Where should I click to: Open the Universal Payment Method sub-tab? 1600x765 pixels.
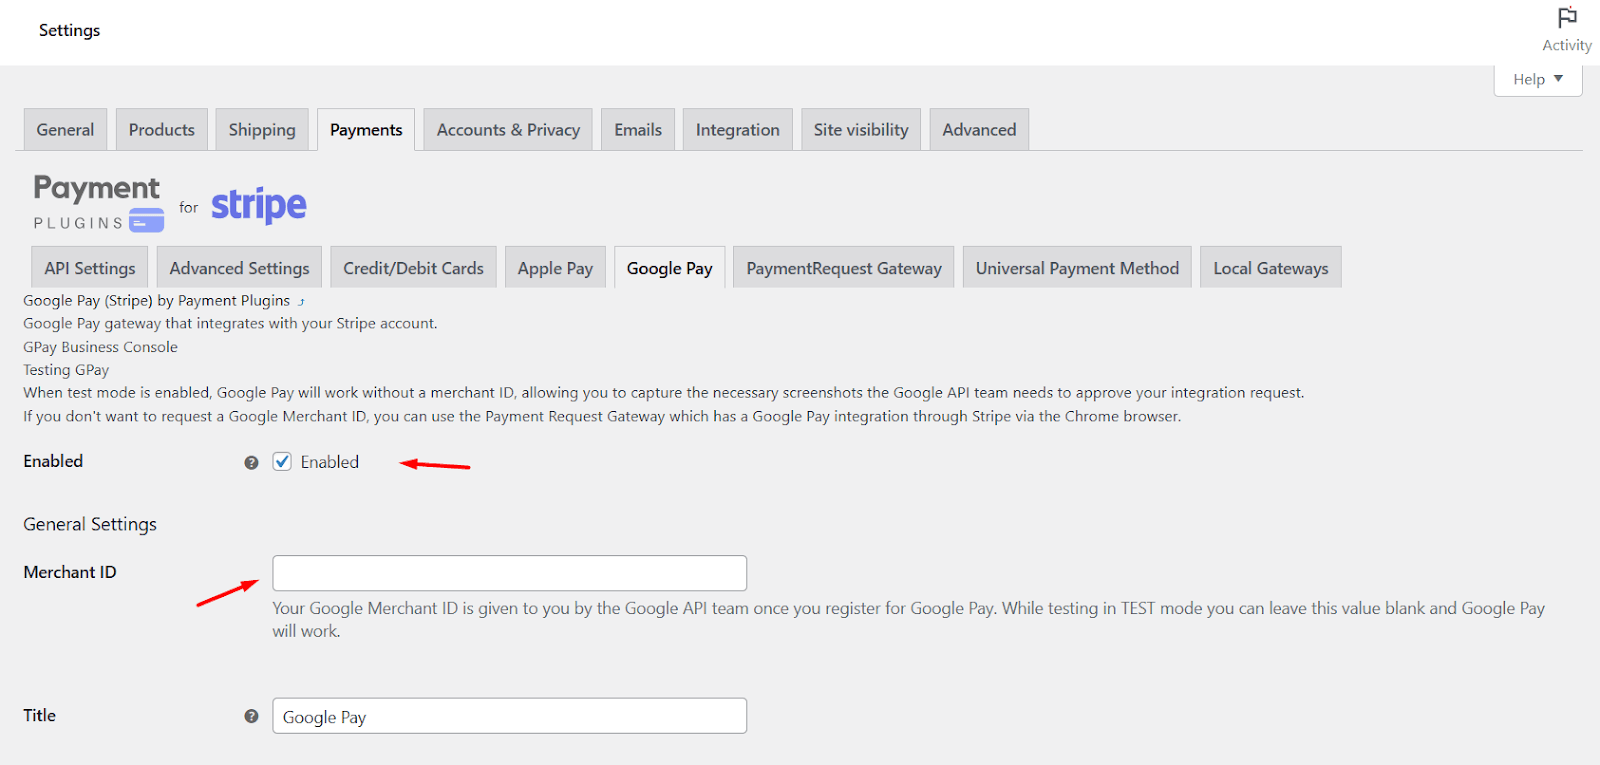(x=1077, y=268)
